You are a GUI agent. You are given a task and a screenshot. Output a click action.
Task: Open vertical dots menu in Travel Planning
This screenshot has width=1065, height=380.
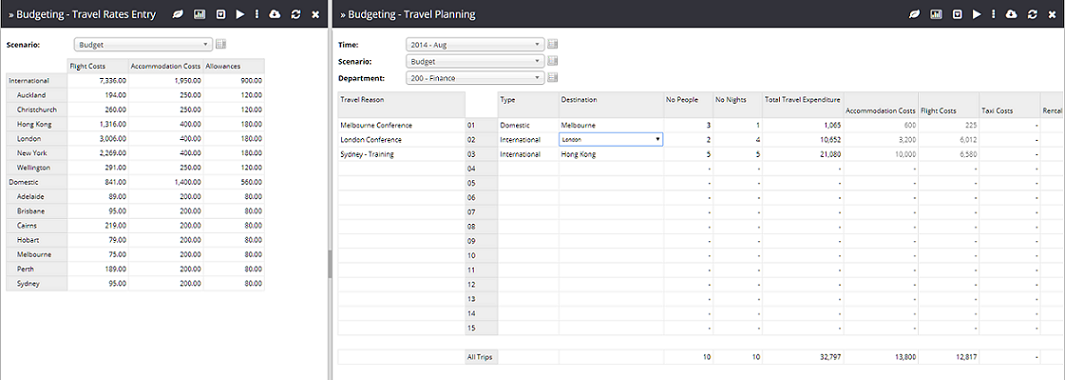994,14
